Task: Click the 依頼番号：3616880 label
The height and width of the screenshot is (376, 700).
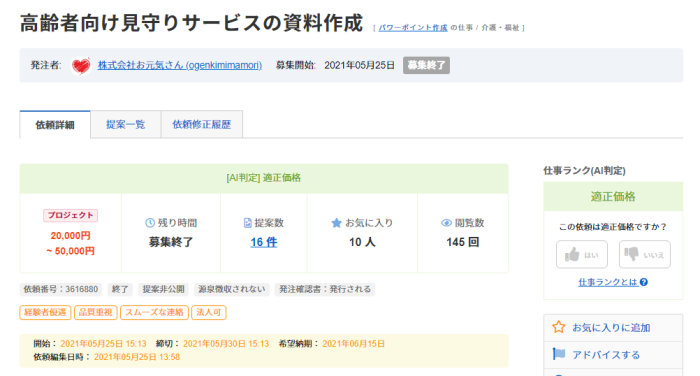Action: 61,289
